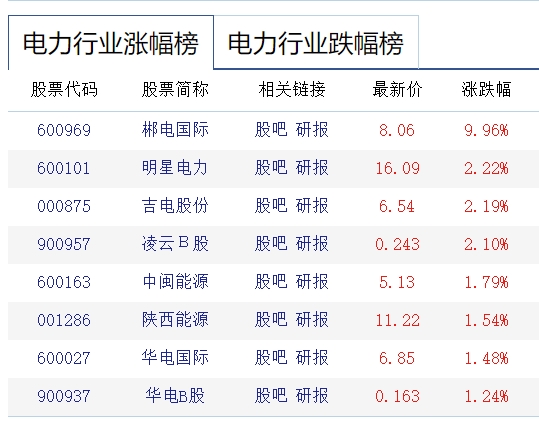Viewport: 539px width, 425px height.
Task: Open 股吧 for 吉电股份
Action: 271,206
